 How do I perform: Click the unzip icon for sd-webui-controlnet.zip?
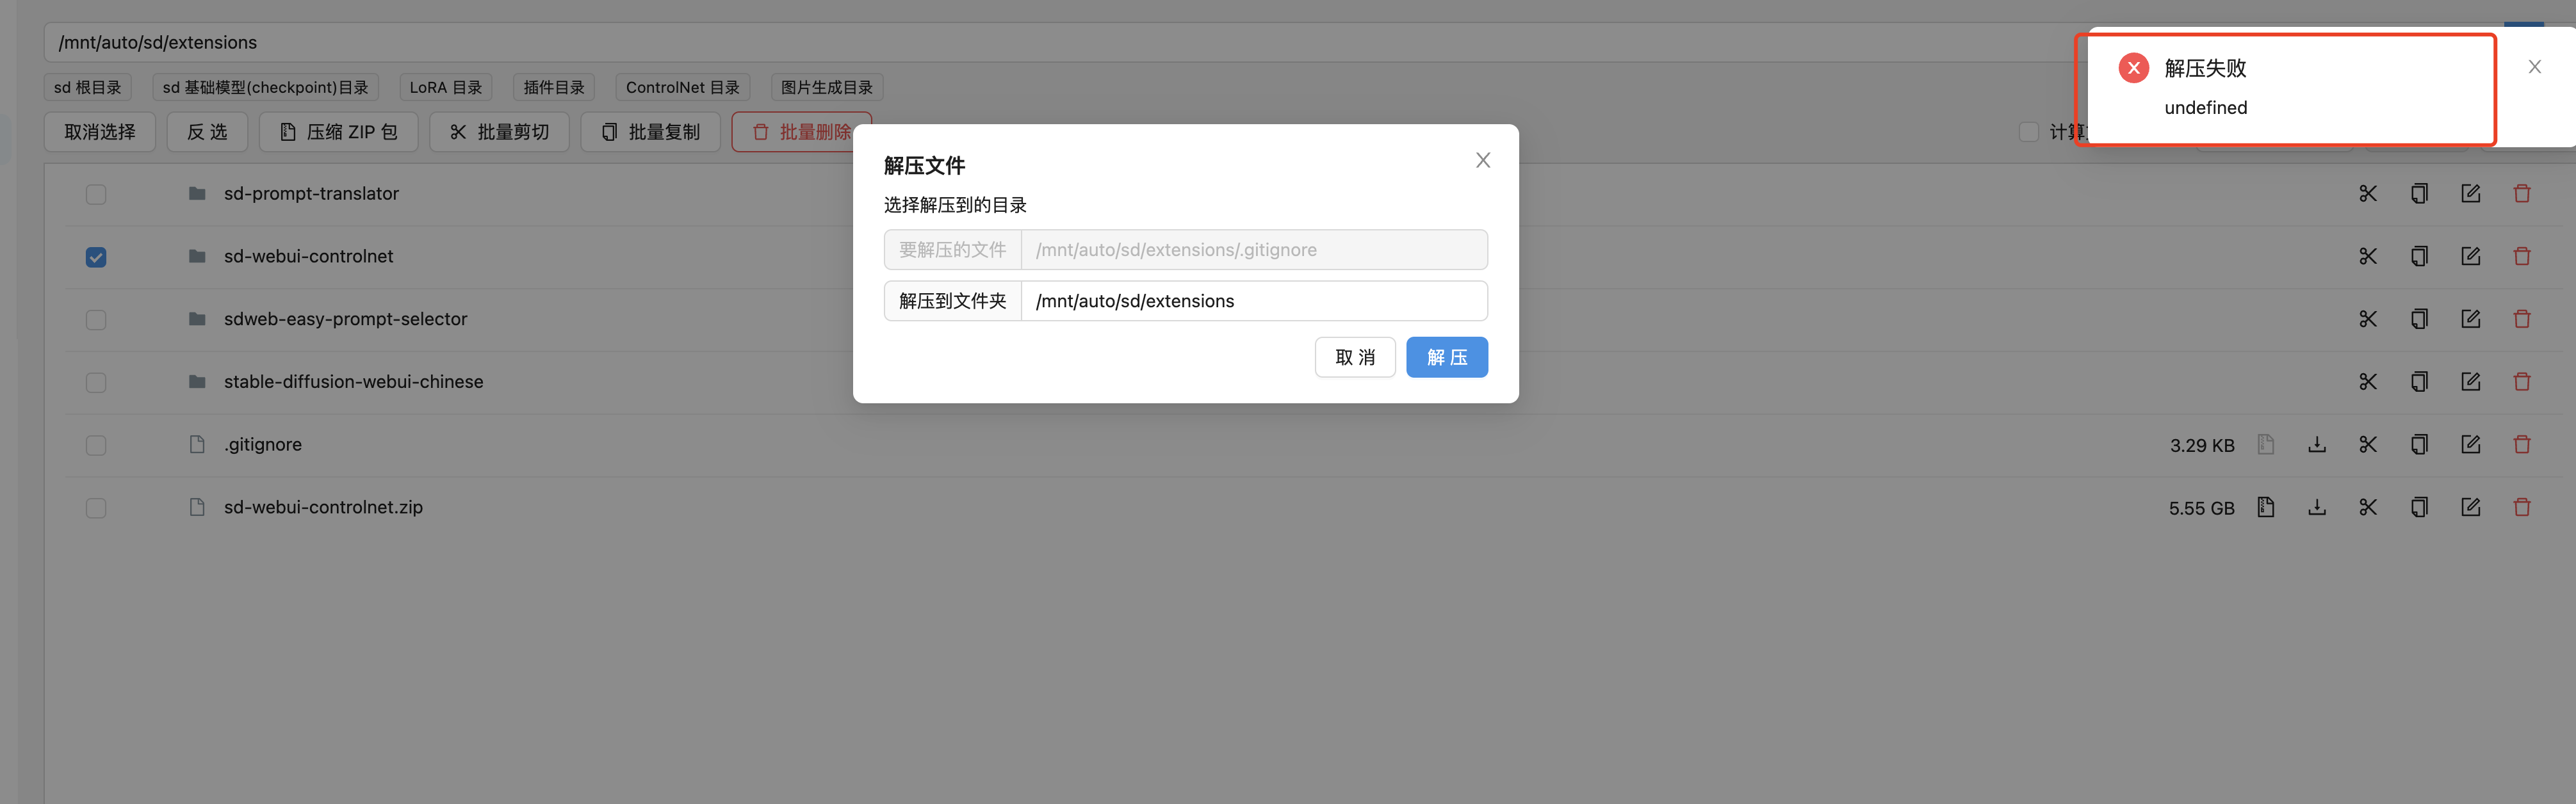pos(2265,507)
